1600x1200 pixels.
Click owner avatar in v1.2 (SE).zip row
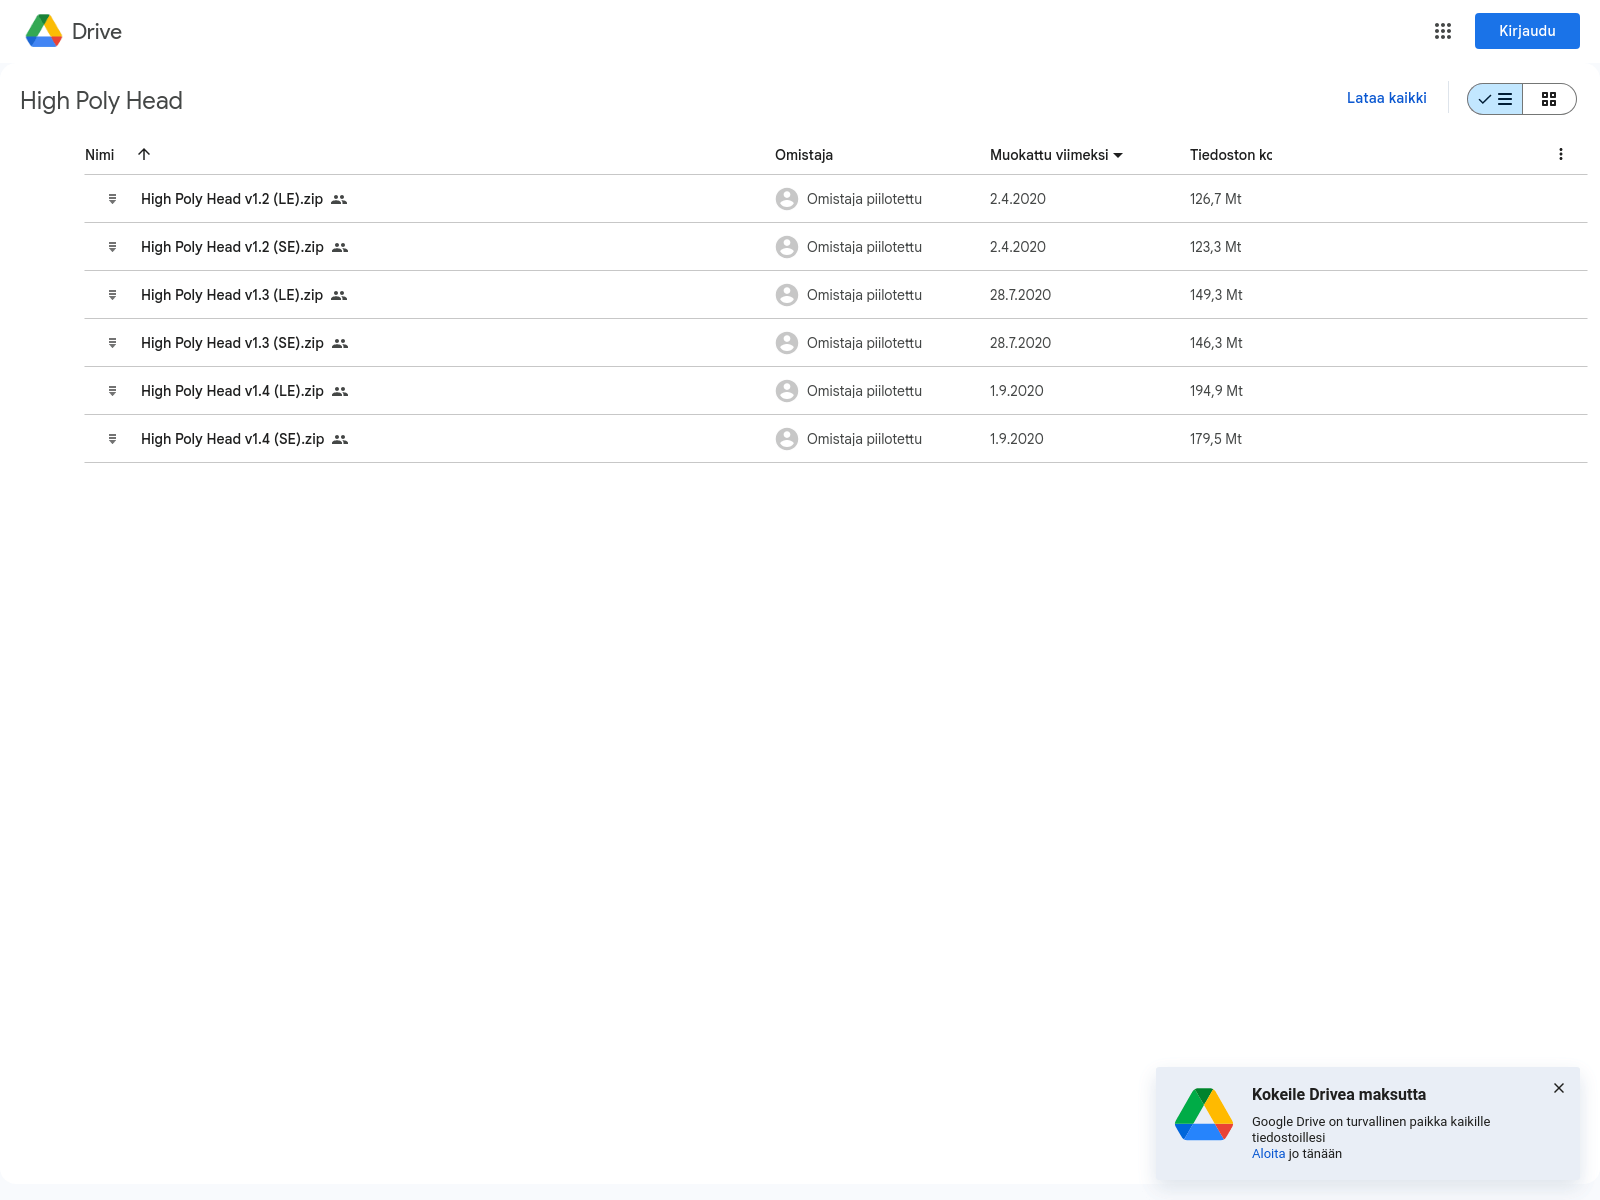pos(787,247)
